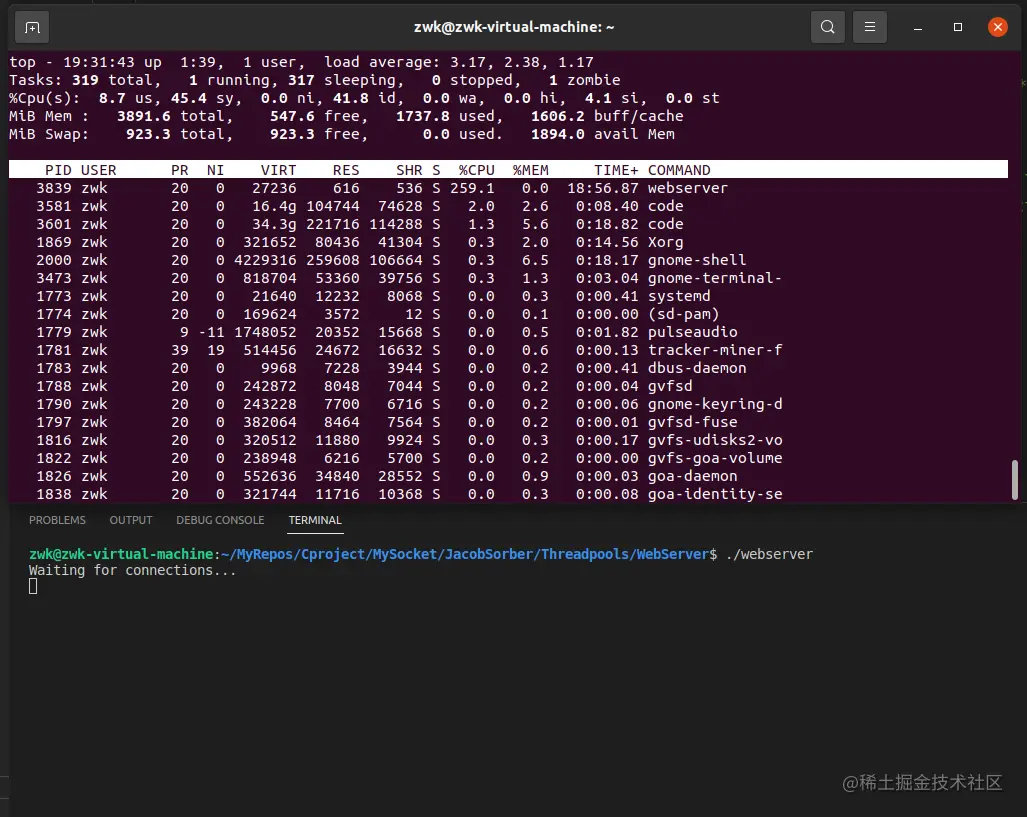Click the zwk@zwk-virtual-machine window title
The height and width of the screenshot is (817, 1027).
514,27
